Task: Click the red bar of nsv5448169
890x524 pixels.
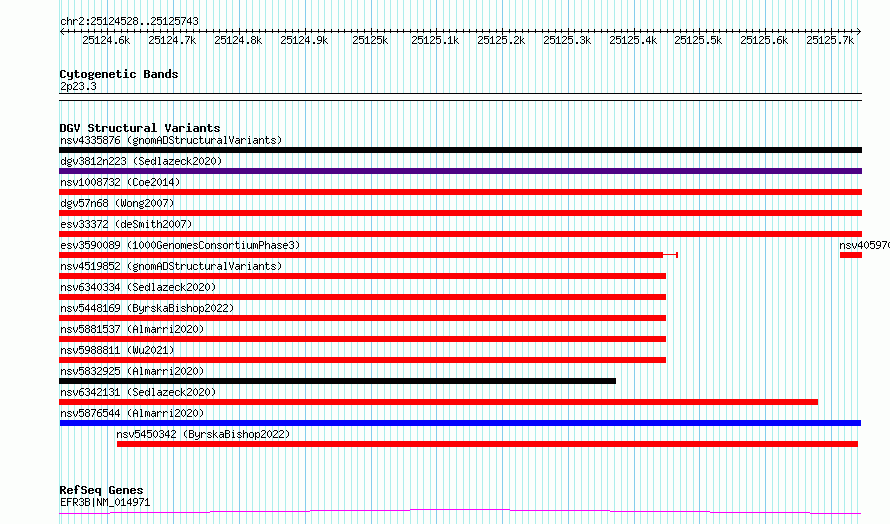Action: point(362,318)
